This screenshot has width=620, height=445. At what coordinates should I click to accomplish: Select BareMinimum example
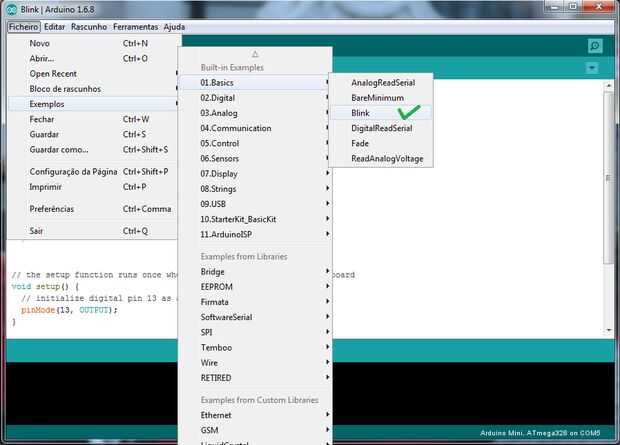point(381,98)
